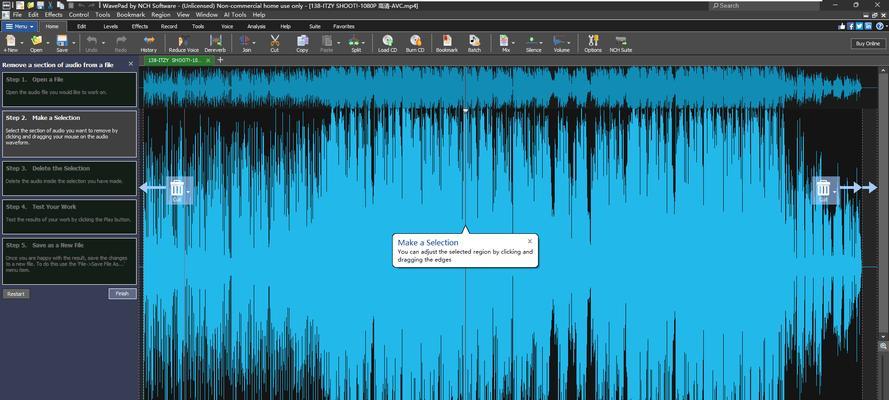The height and width of the screenshot is (400, 889).
Task: Expand the Open button dropdown arrow
Action: (47, 42)
